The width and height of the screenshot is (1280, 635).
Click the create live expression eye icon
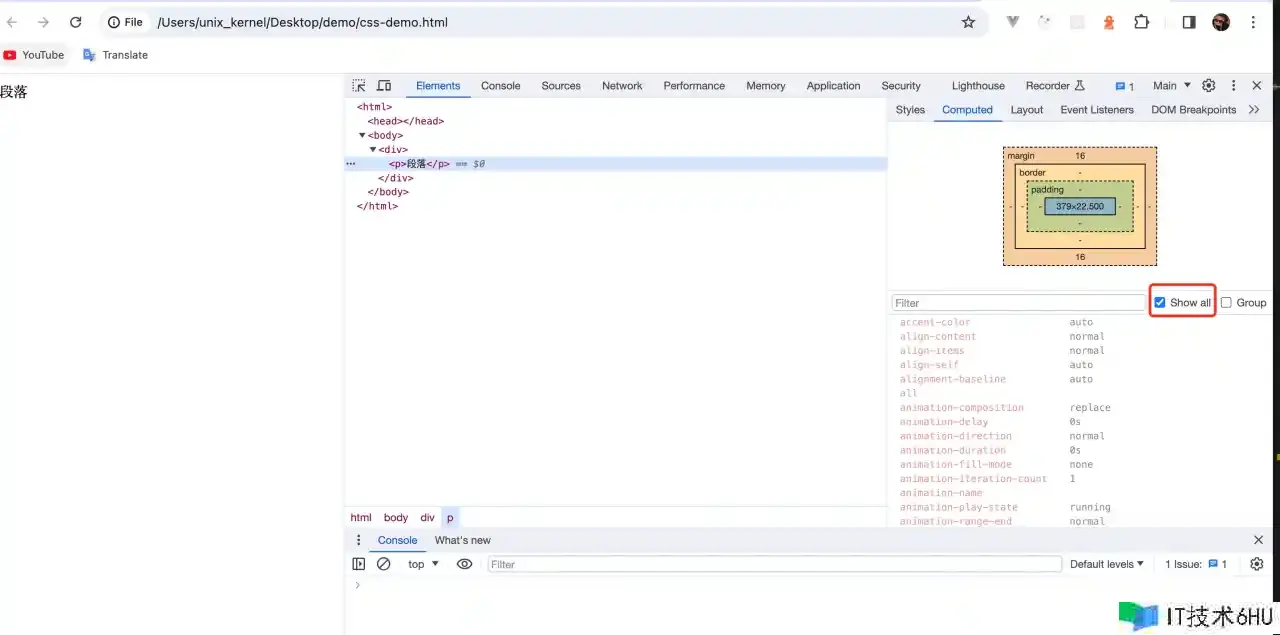pyautogui.click(x=464, y=564)
